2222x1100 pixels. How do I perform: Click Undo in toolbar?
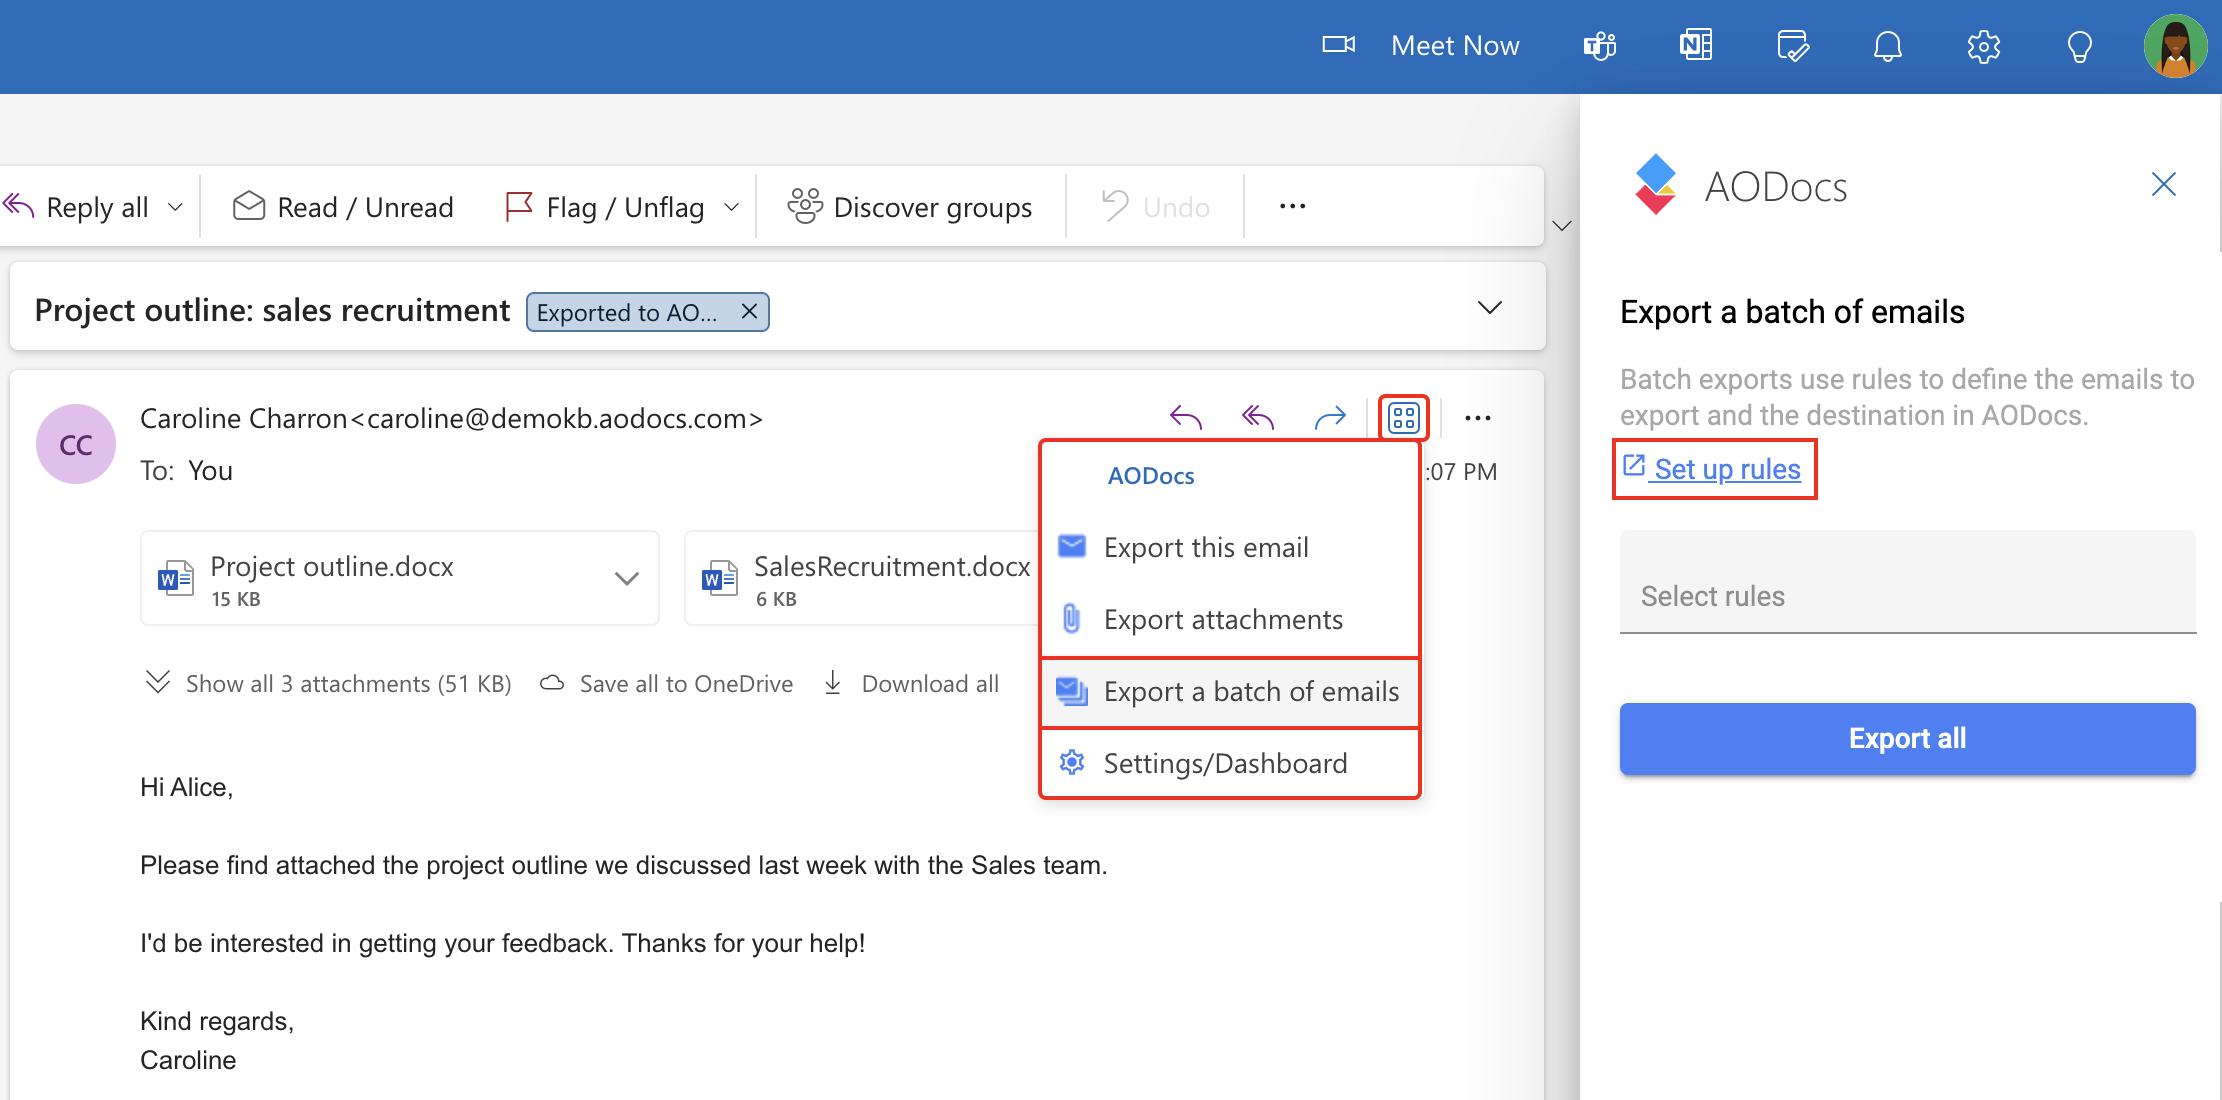[x=1155, y=207]
